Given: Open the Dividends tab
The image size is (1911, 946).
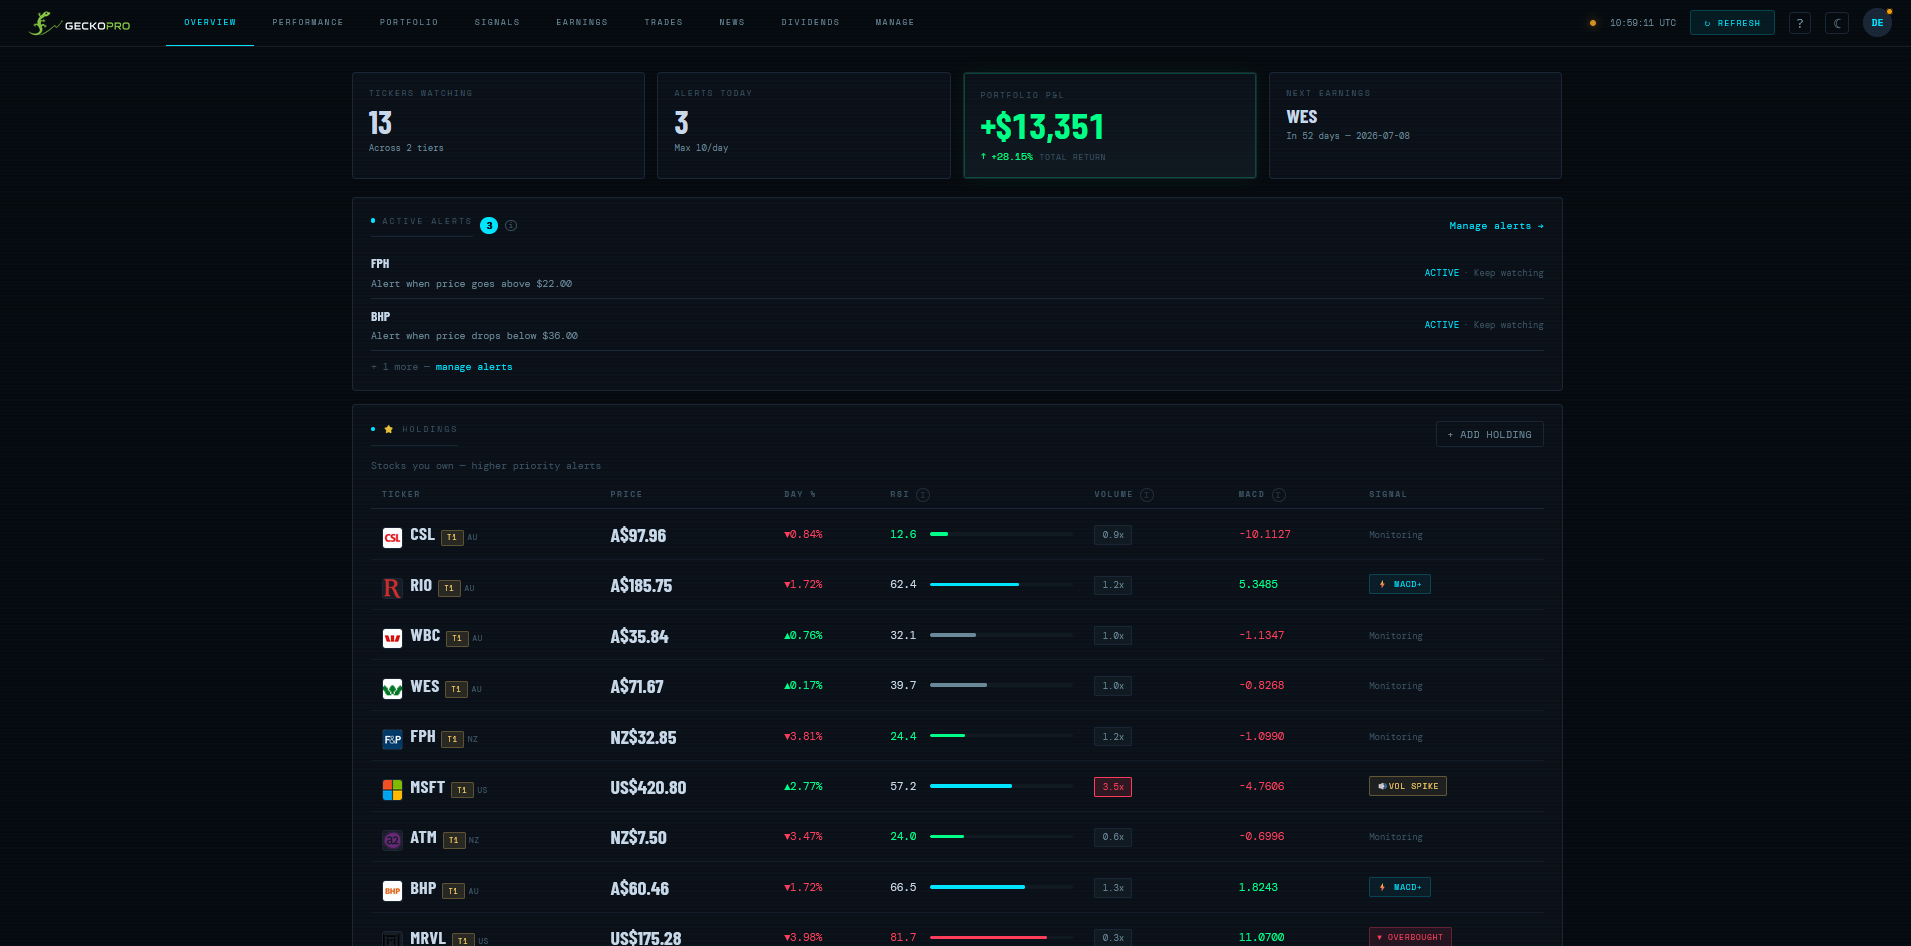Looking at the screenshot, I should pos(810,22).
